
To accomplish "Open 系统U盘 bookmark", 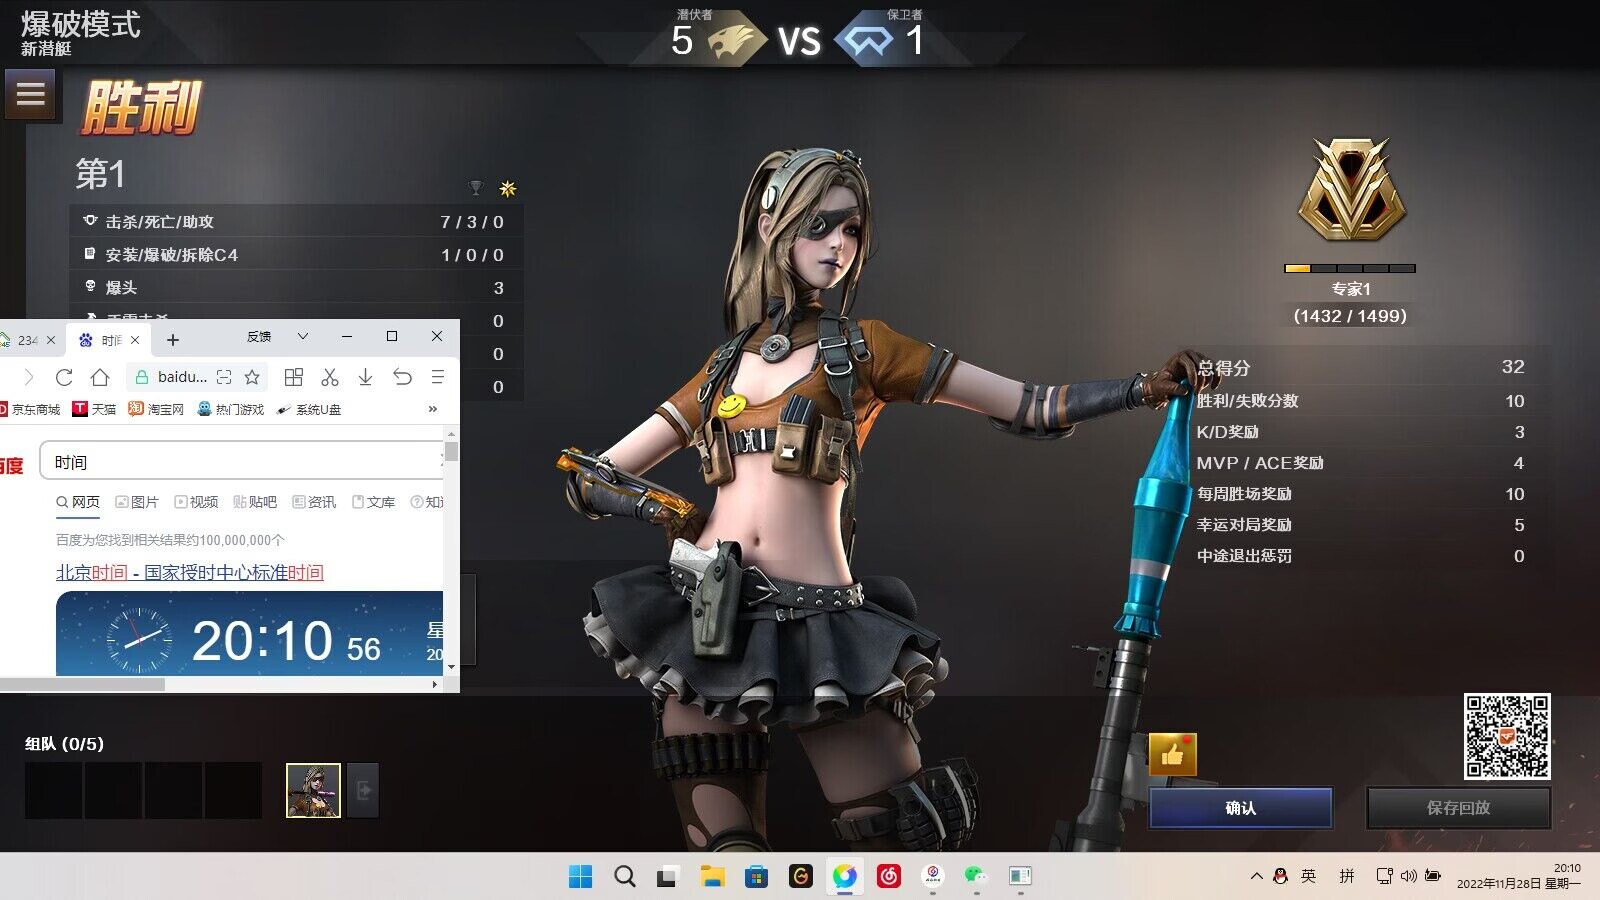I will point(309,409).
